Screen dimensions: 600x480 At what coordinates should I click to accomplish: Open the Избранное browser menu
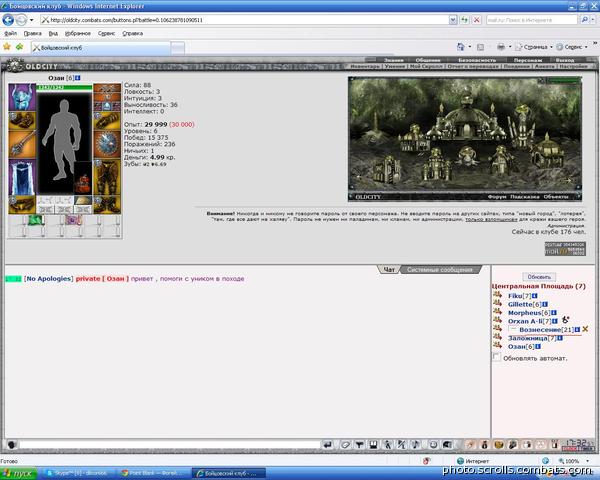[x=78, y=34]
